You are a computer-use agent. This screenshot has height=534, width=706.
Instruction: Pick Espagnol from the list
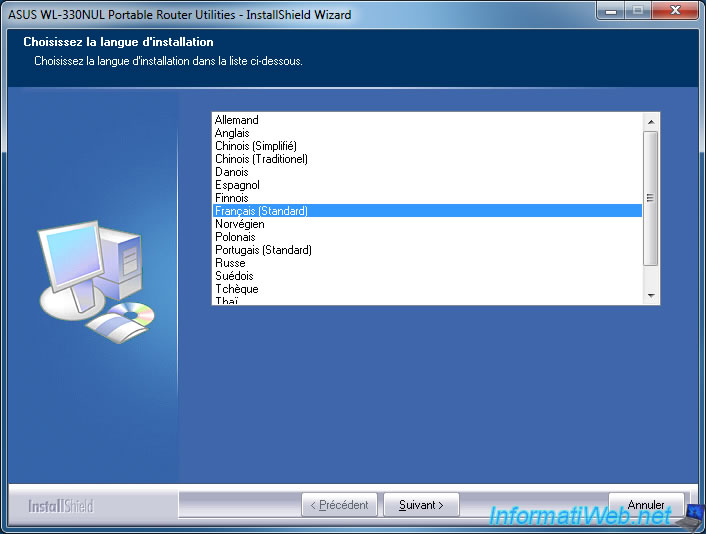pos(427,185)
